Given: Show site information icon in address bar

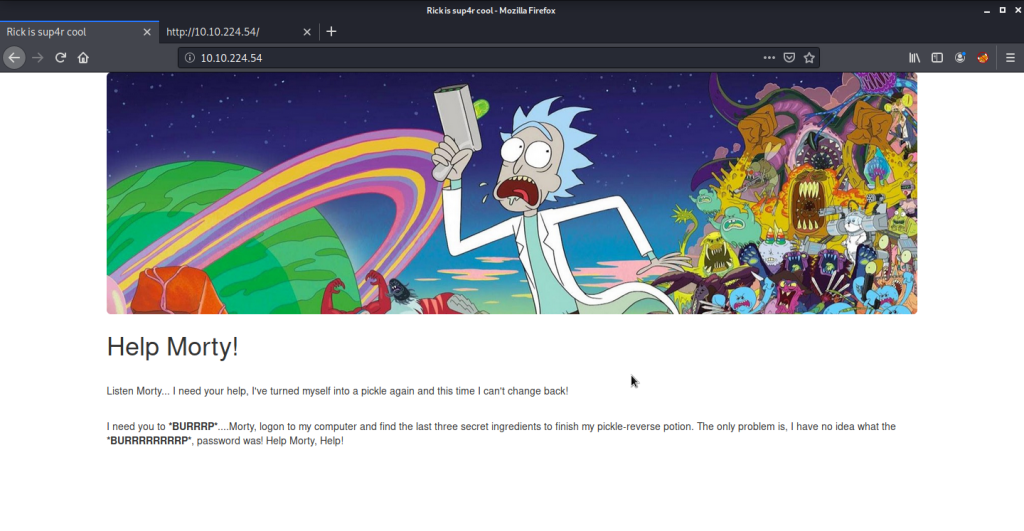Looking at the screenshot, I should [x=190, y=58].
